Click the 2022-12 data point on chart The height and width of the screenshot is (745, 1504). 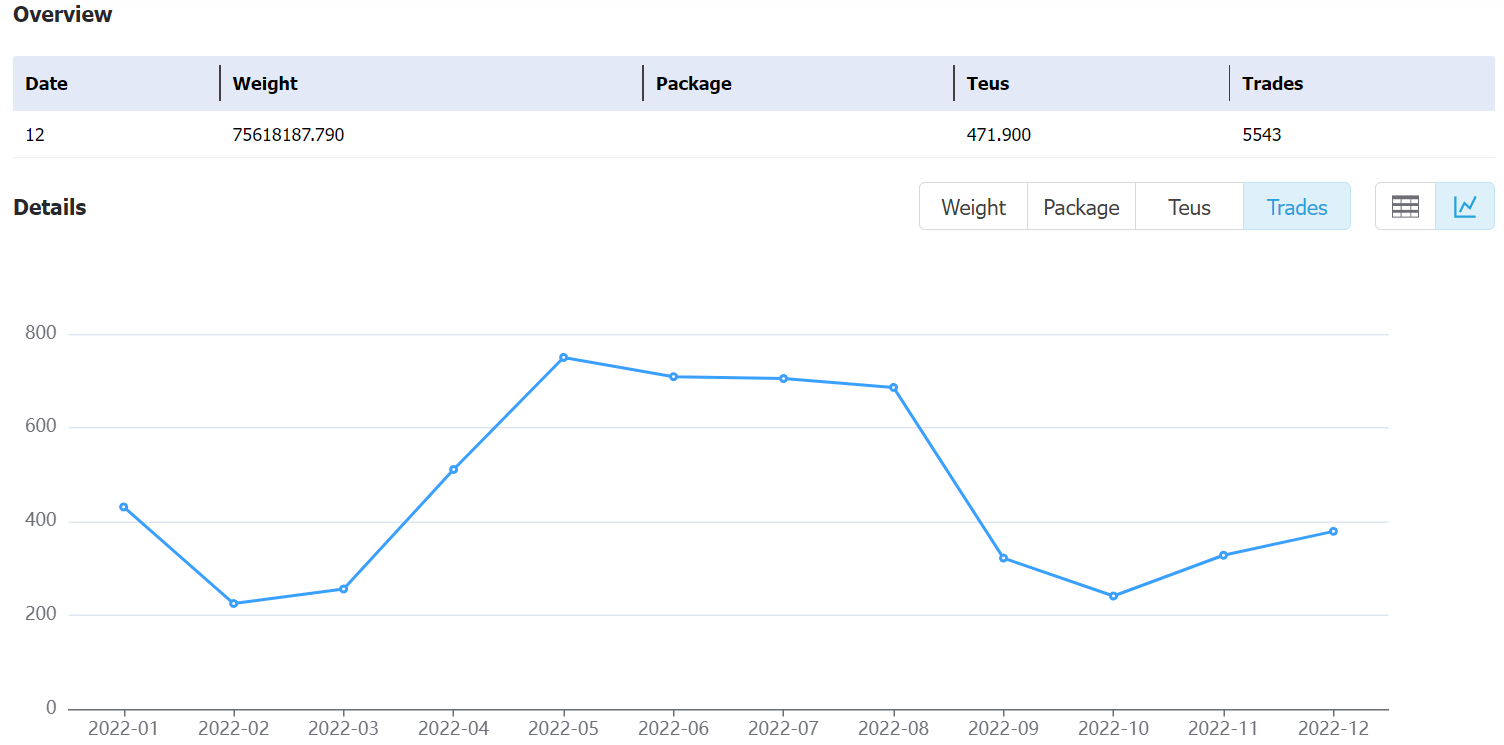[1333, 531]
